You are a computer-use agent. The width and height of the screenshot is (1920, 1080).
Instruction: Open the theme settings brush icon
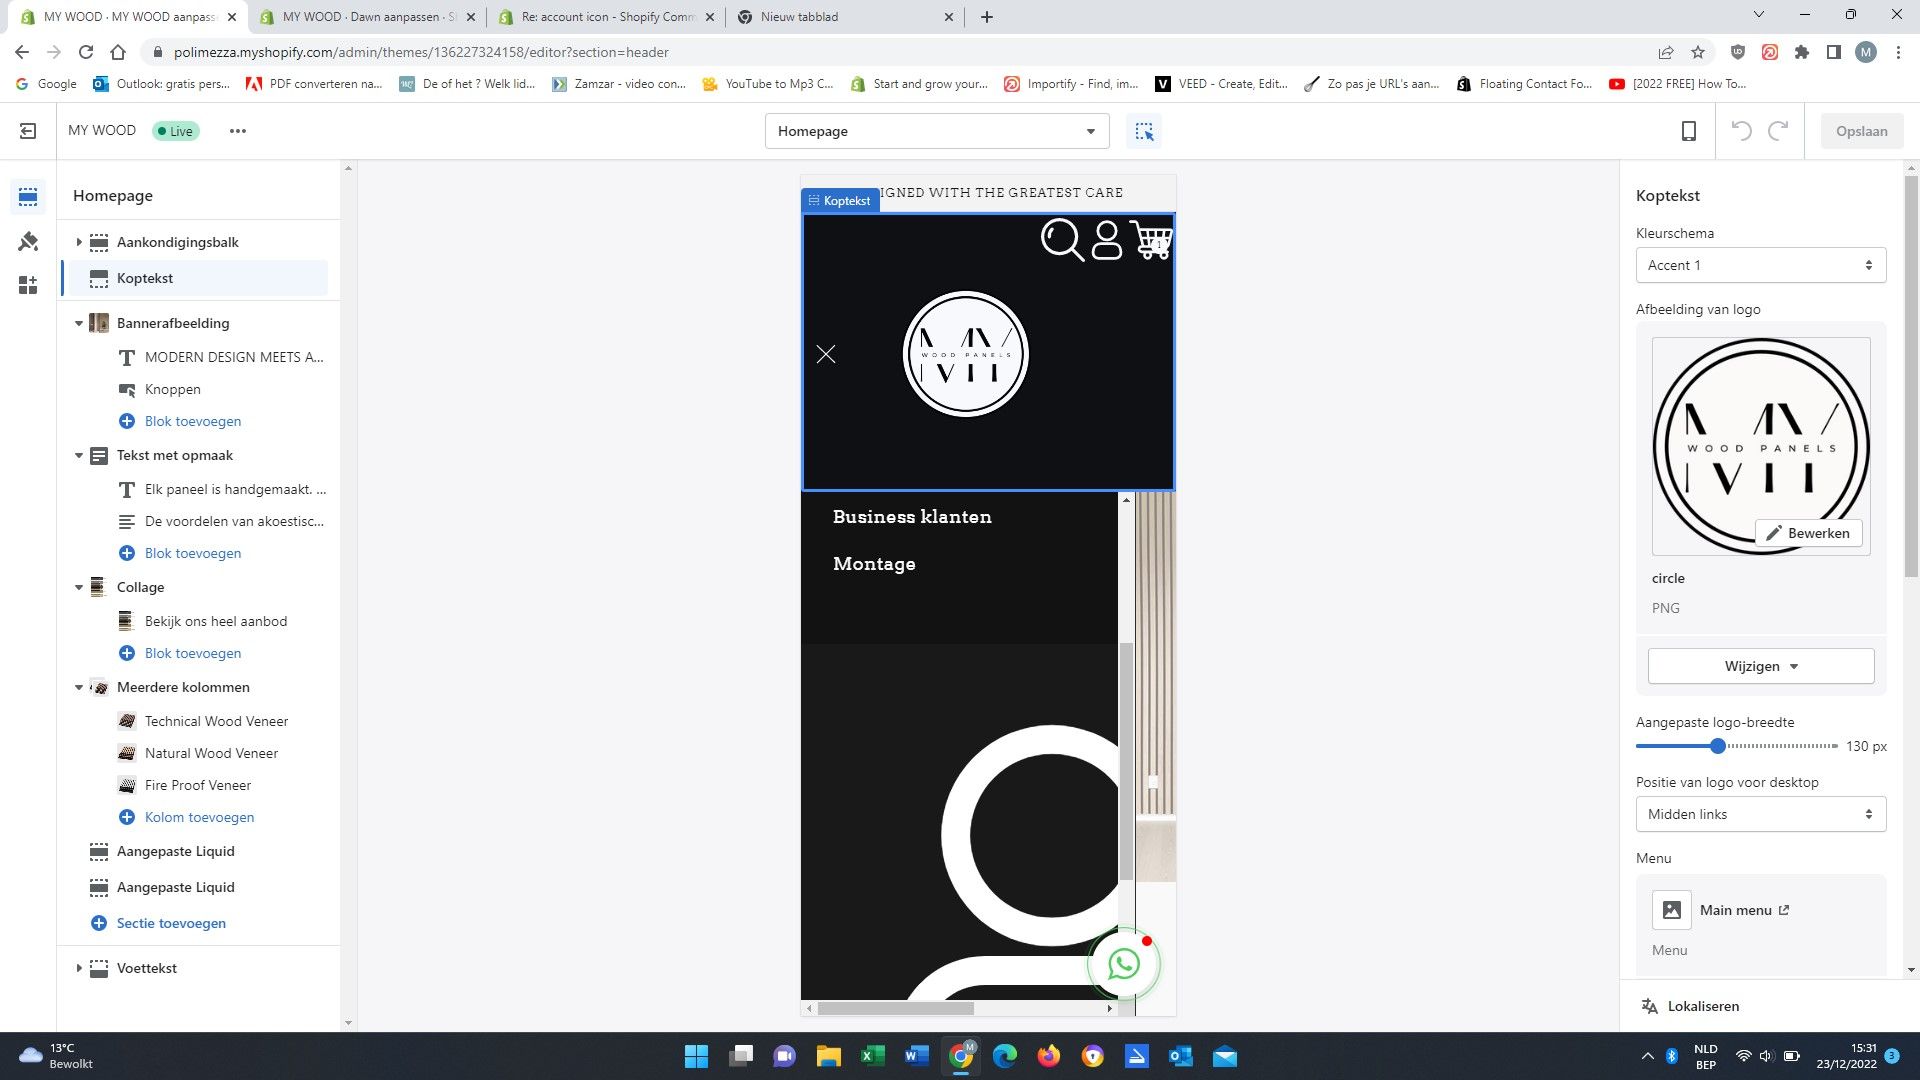(x=28, y=241)
